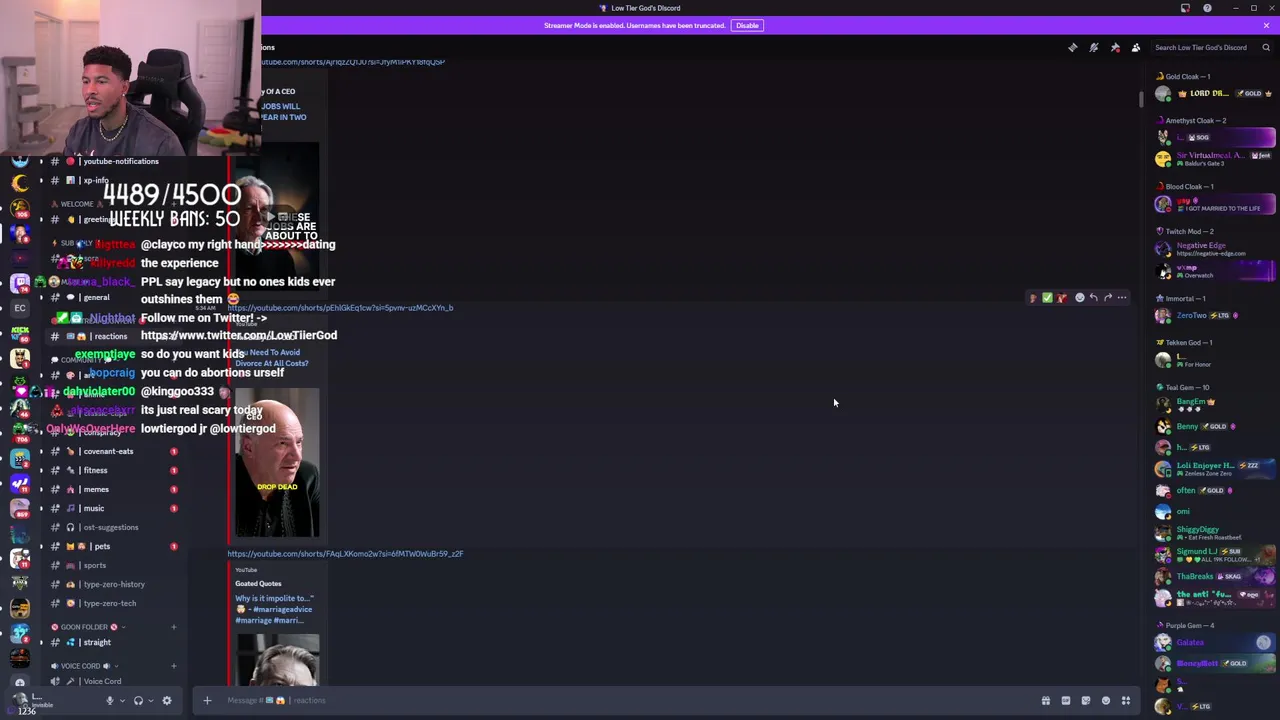Viewport: 1280px width, 720px height.
Task: Open pinned messages icon
Action: pos(1115,47)
